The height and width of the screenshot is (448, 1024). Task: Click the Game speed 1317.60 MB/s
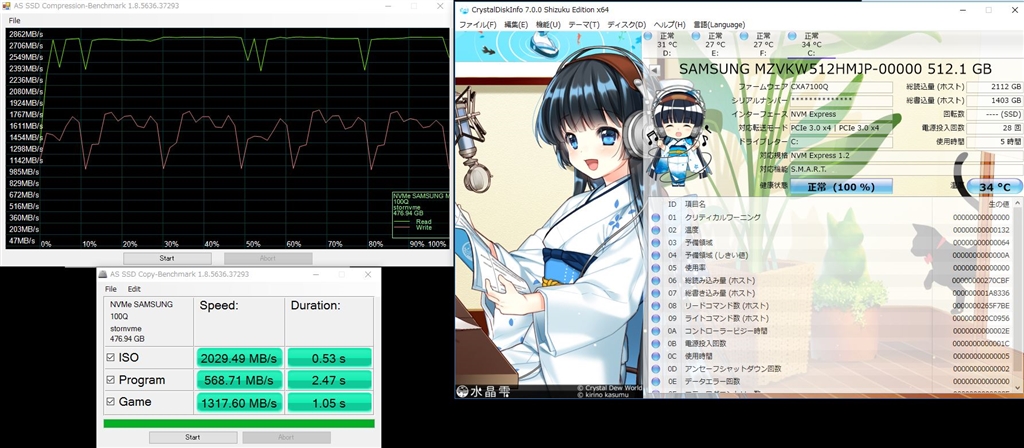[x=238, y=402]
